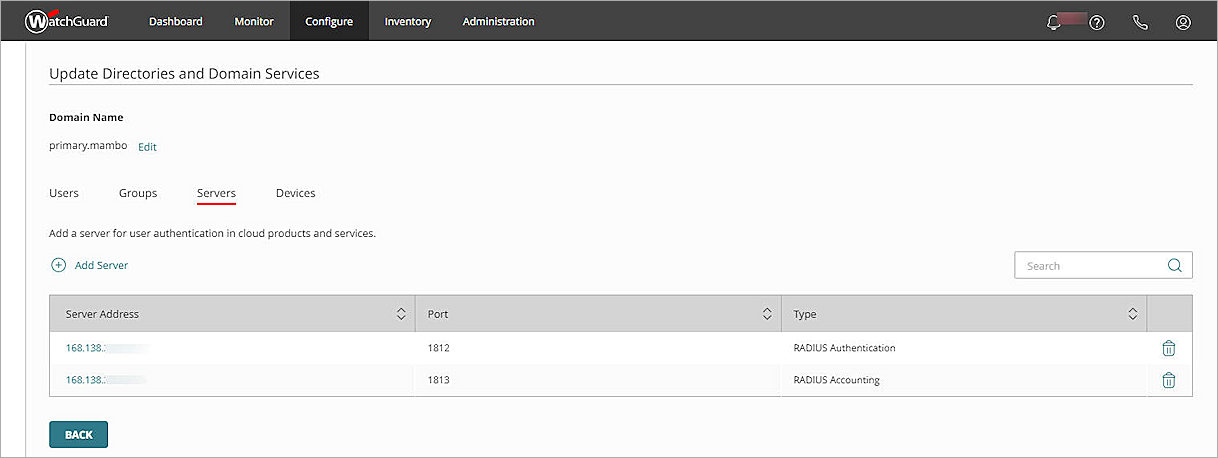Screen dimensions: 1218x458
Task: Open the Inventory menu
Action: point(407,21)
